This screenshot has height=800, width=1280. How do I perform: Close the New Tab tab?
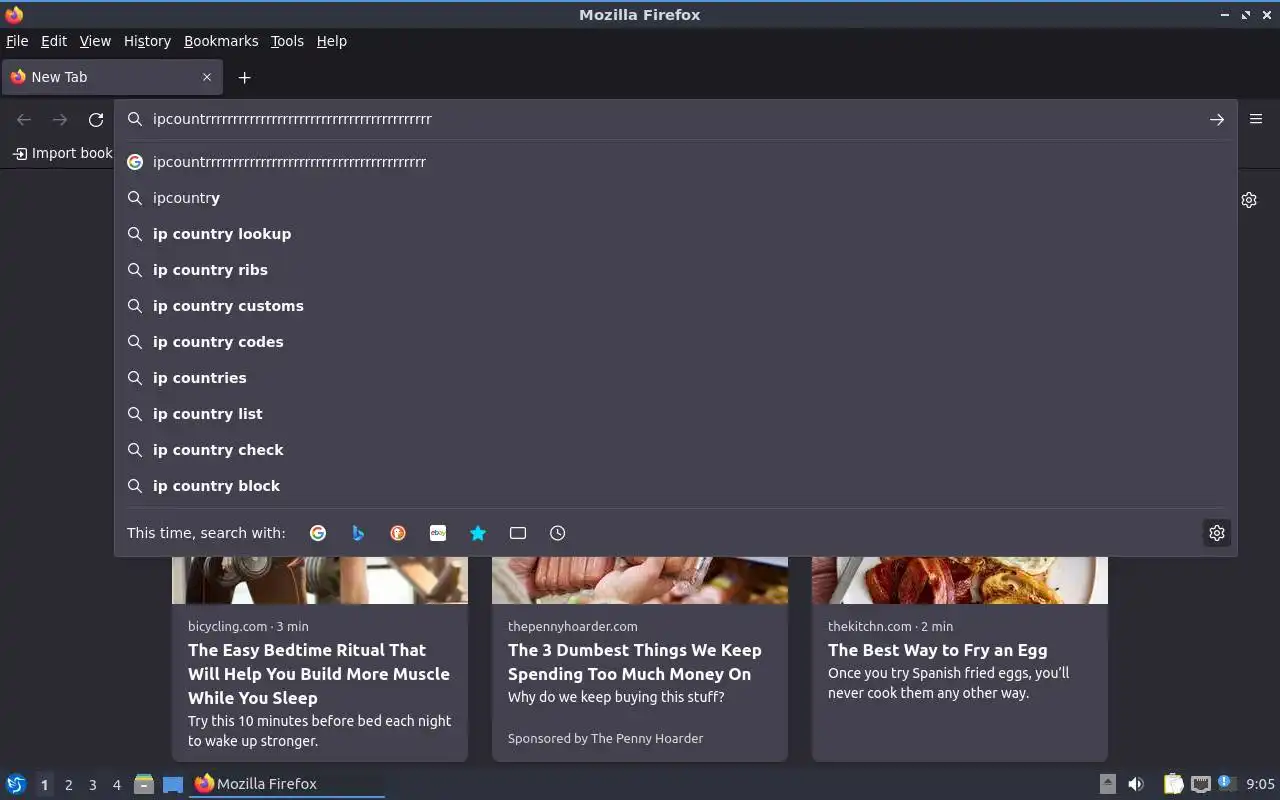point(207,77)
